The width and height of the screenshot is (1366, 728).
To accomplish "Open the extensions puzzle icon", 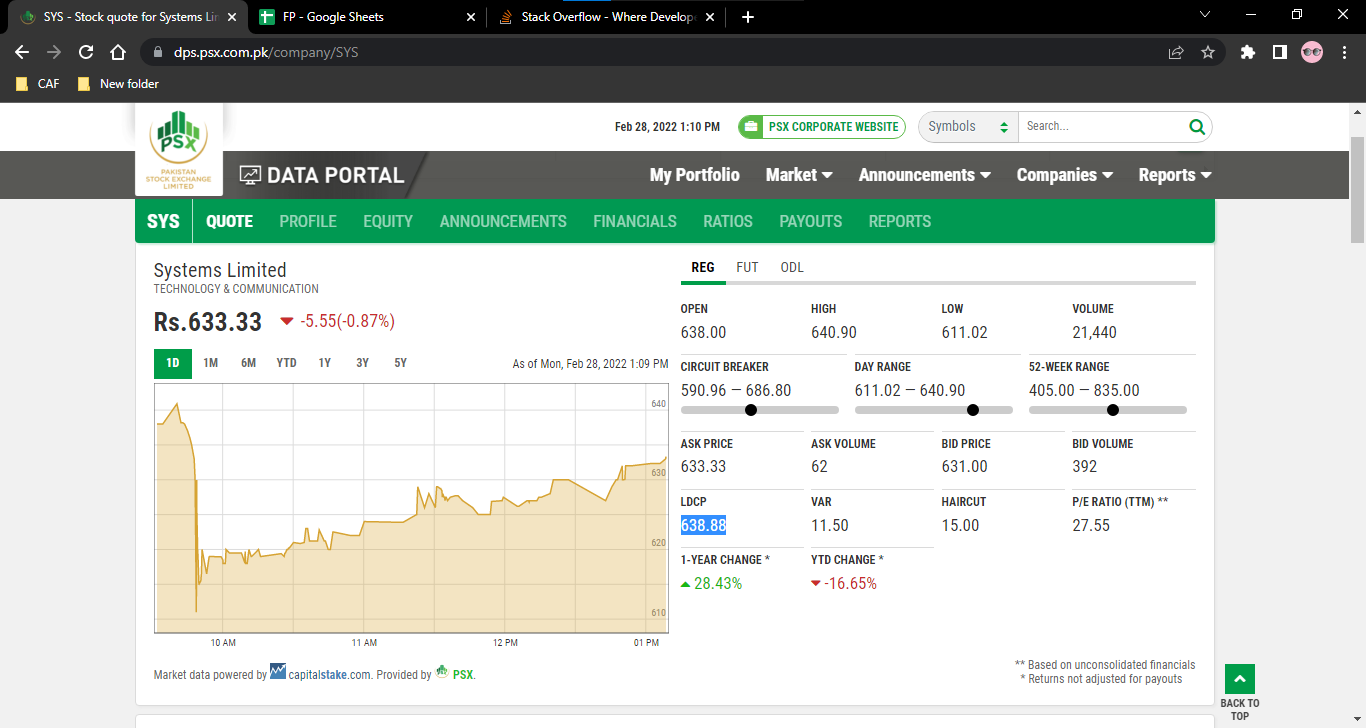I will tap(1247, 52).
